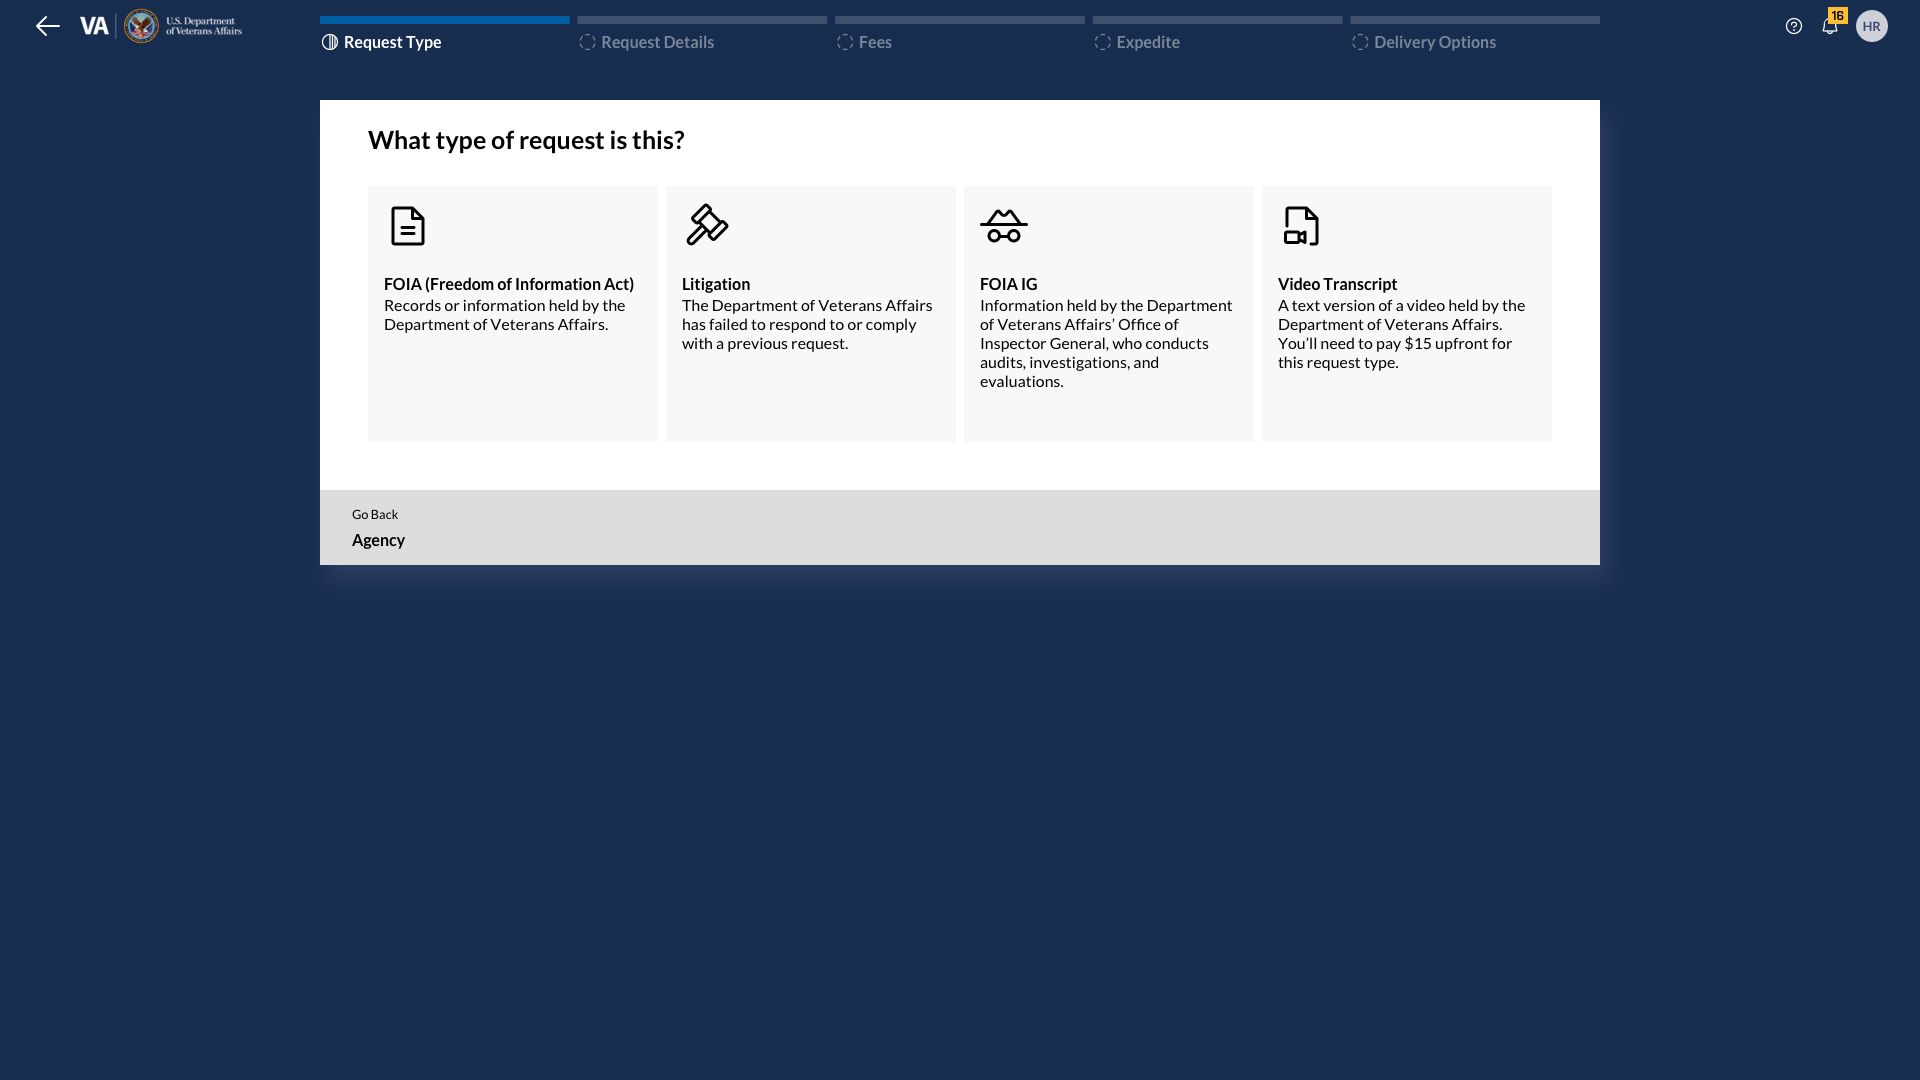Click the VA logo in the header
The width and height of the screenshot is (1920, 1080).
pyautogui.click(x=95, y=25)
